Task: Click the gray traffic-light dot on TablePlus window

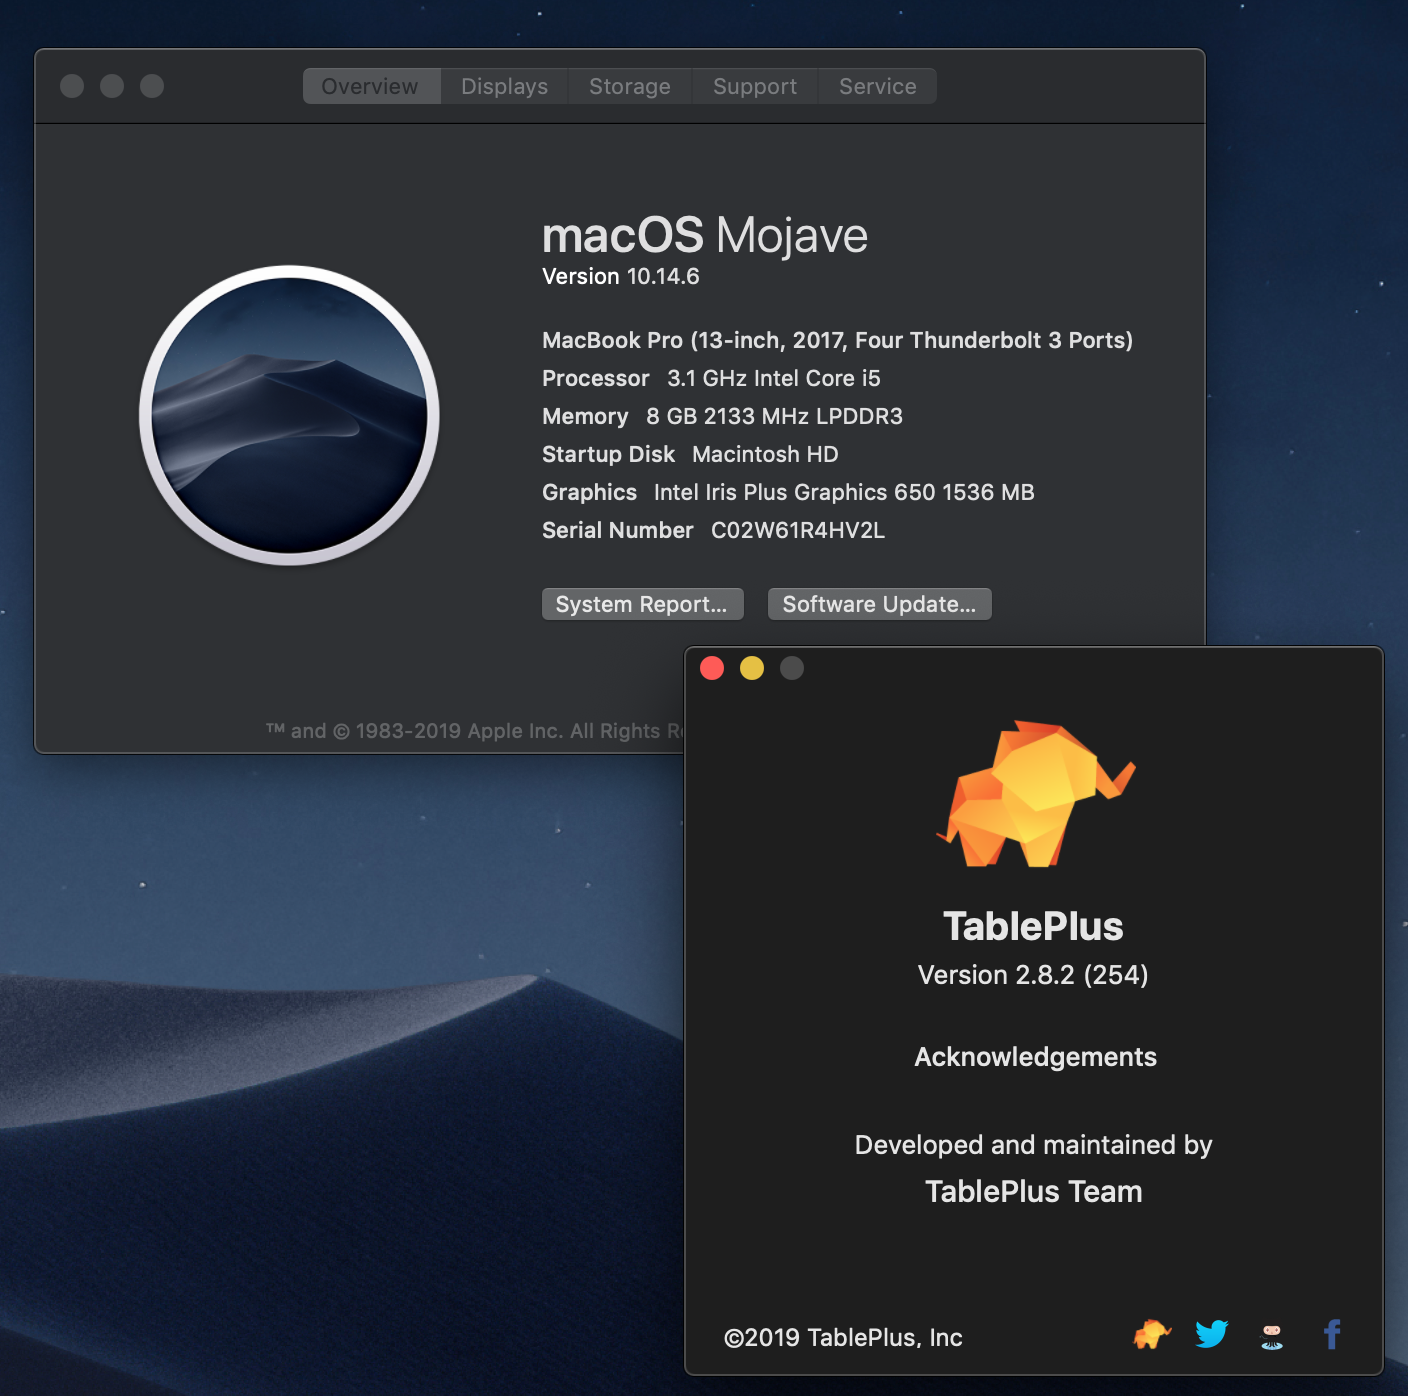Action: point(792,667)
